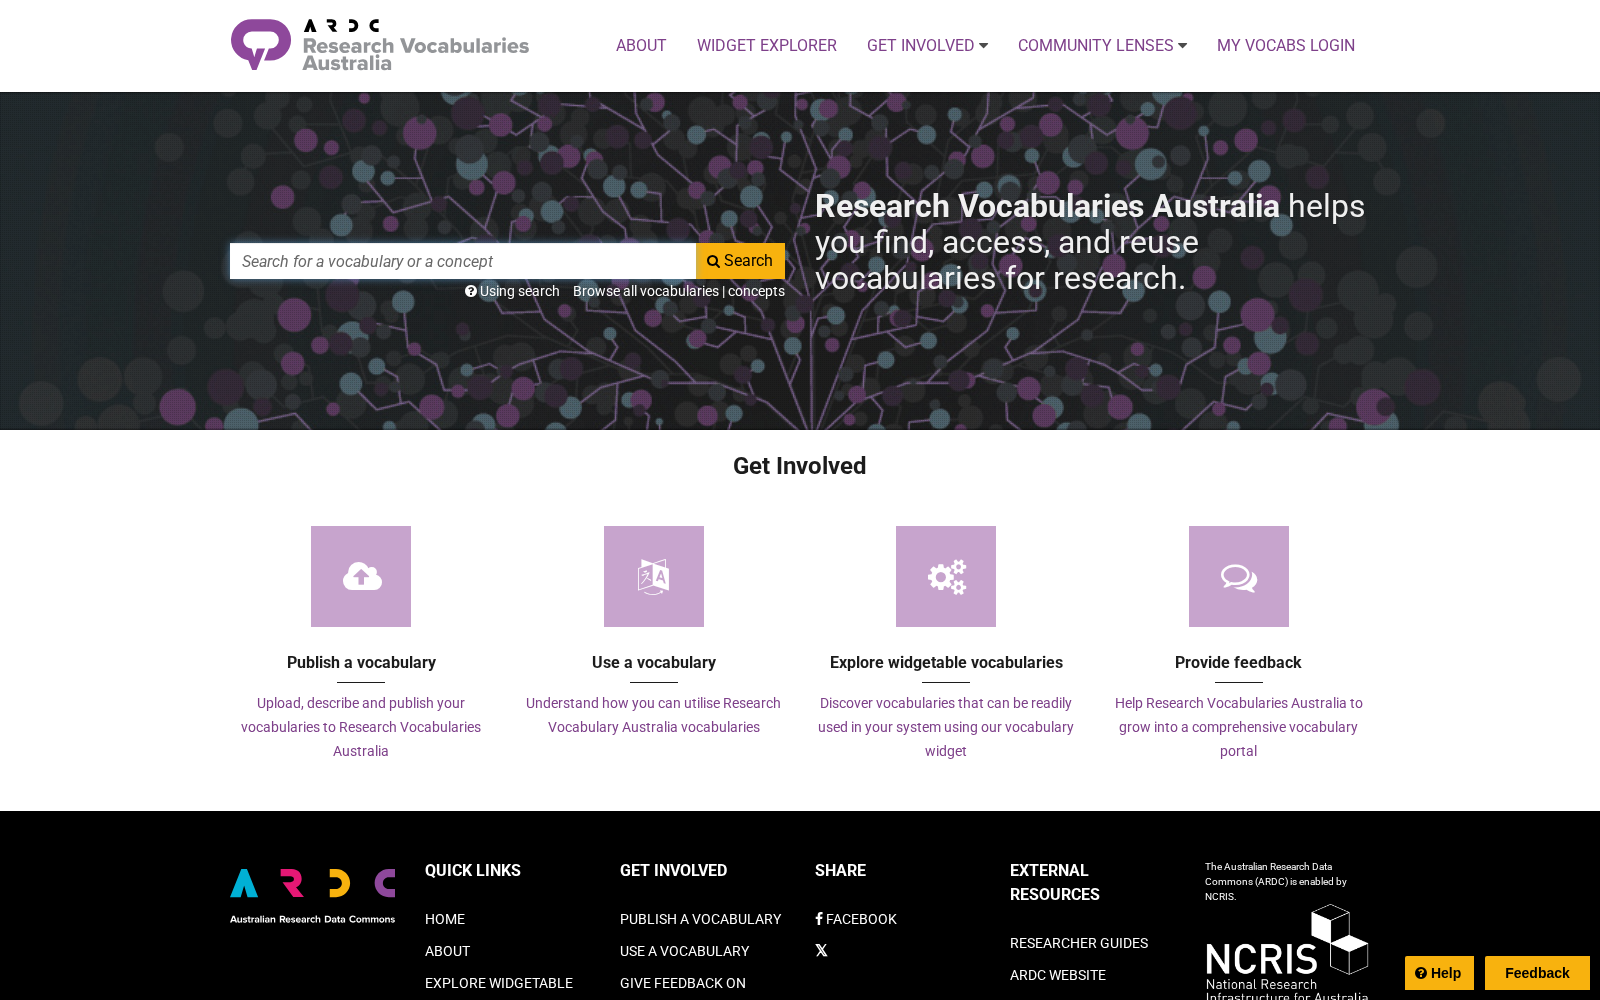Click 'Understand how you can utilise' description
This screenshot has width=1600, height=1000.
click(x=654, y=715)
